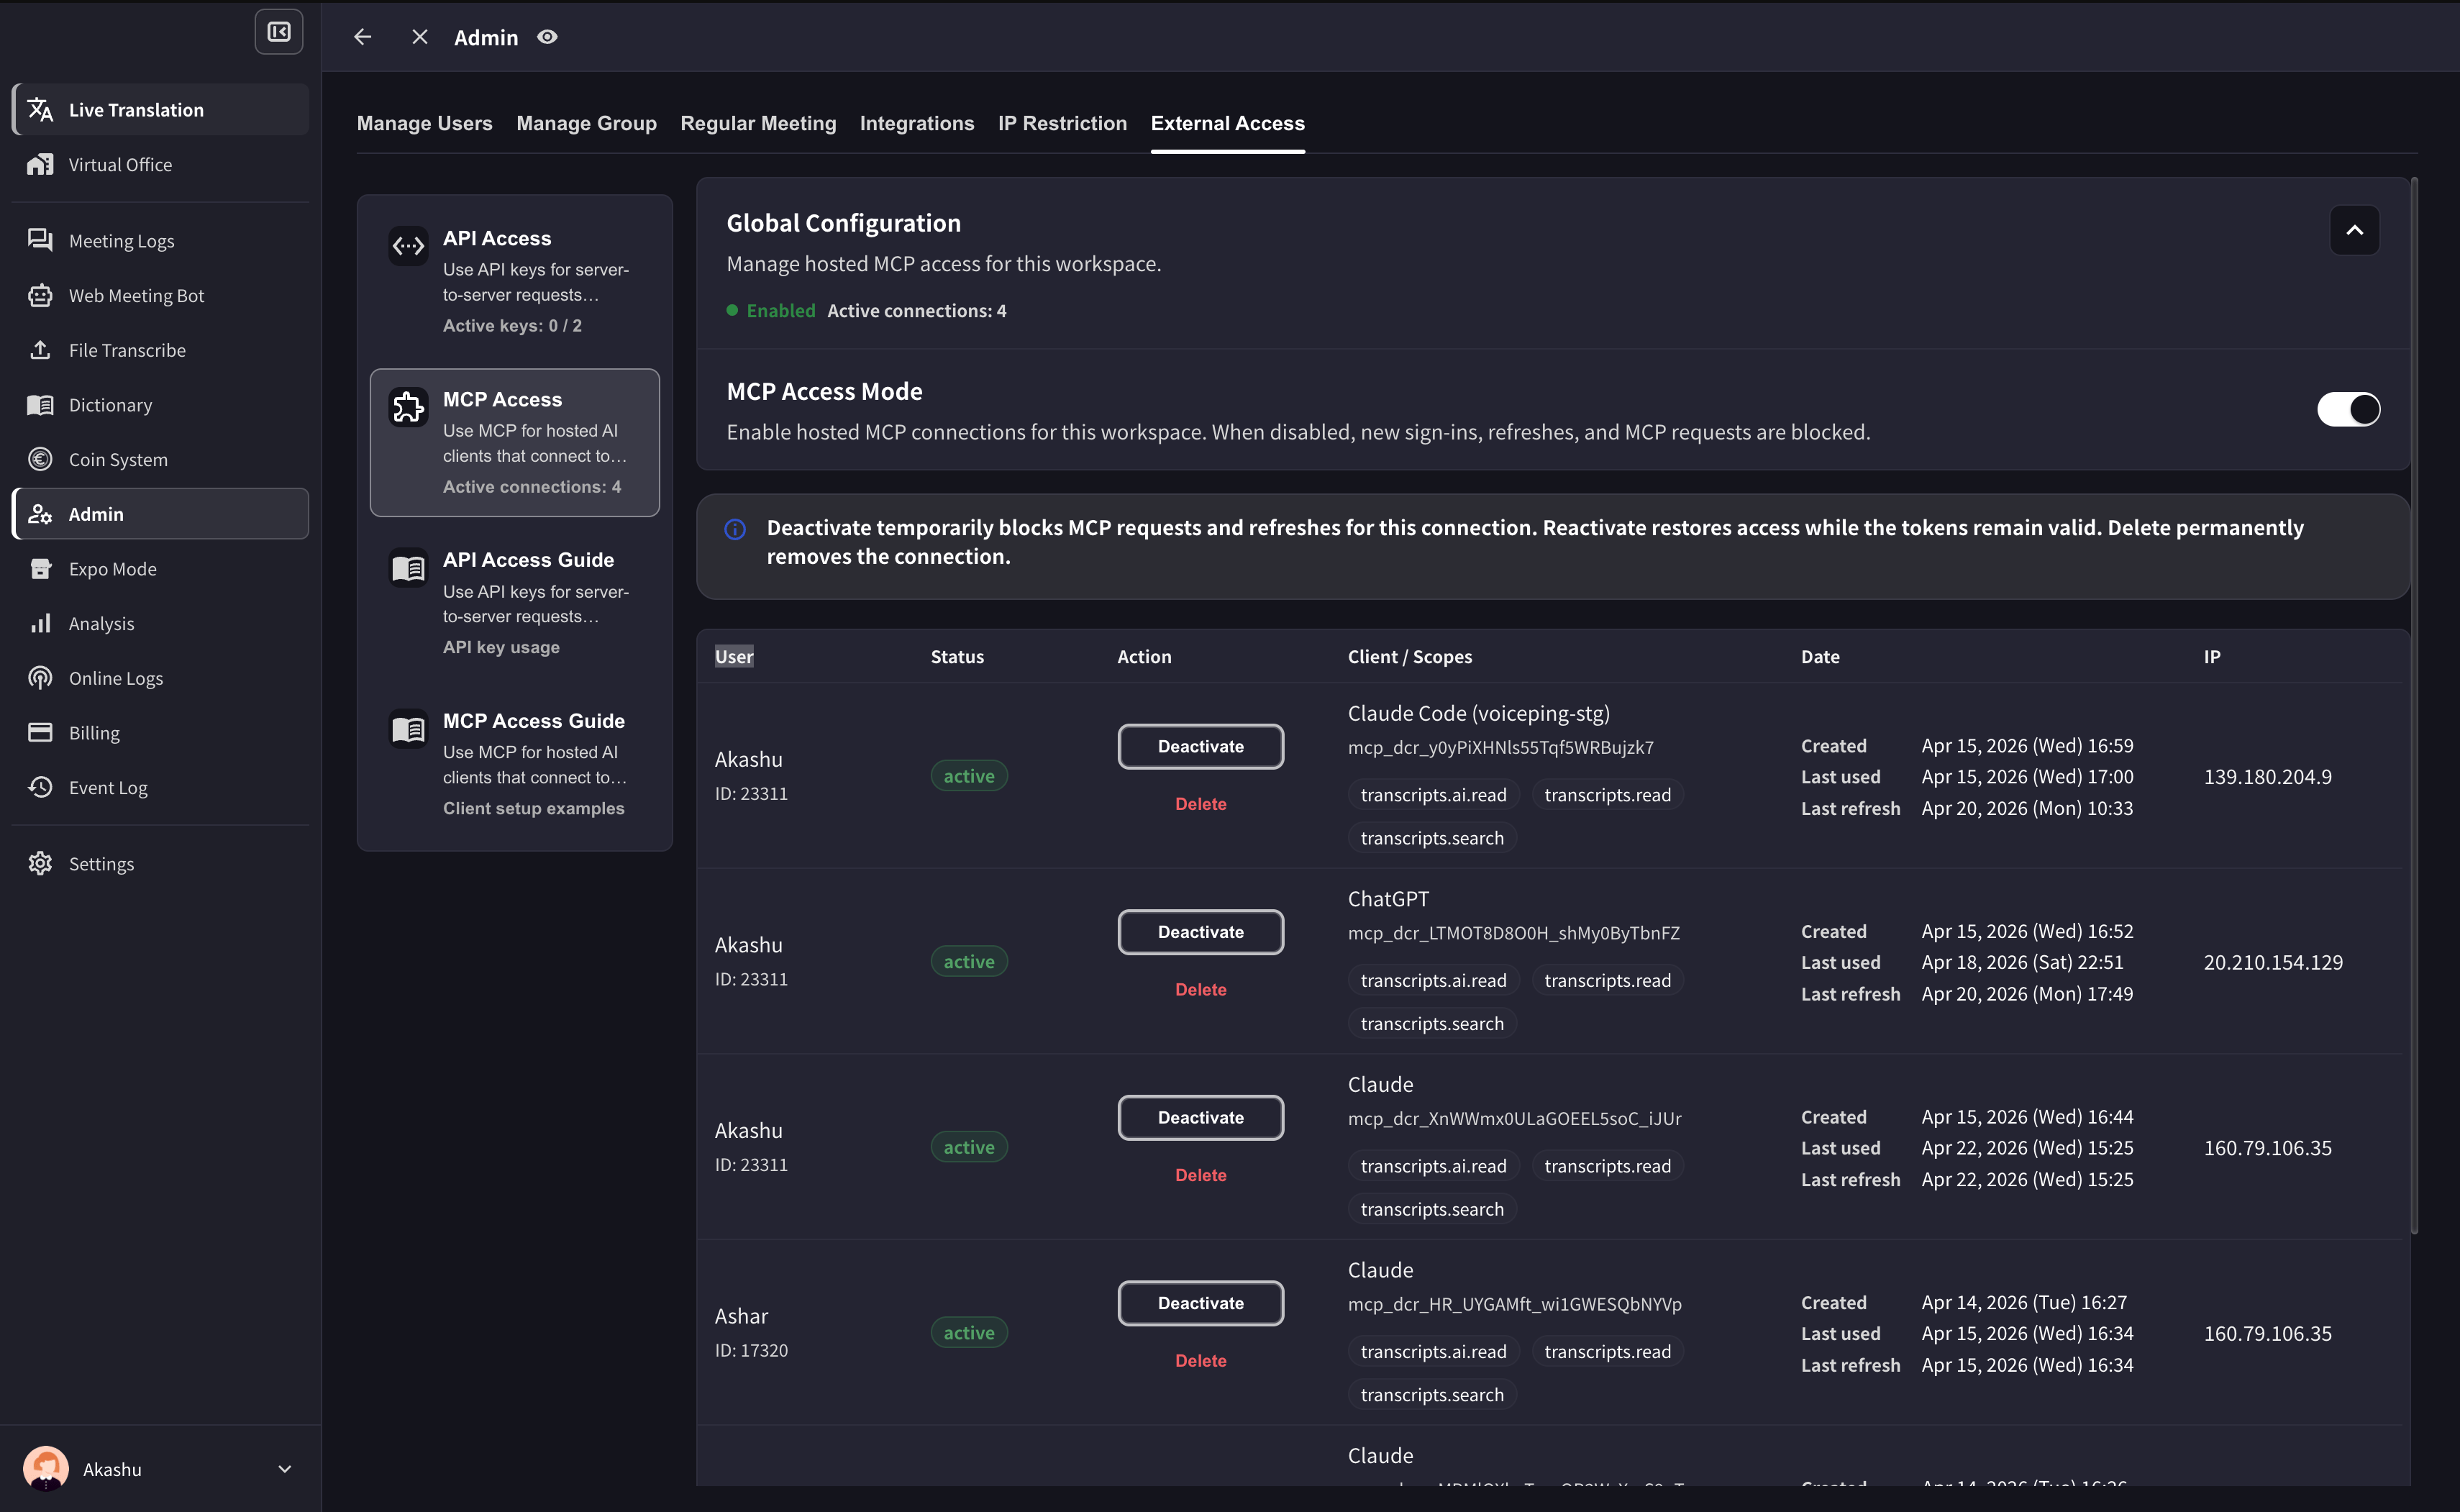This screenshot has width=2460, height=1512.
Task: Go back using the left arrow icon
Action: (x=363, y=37)
